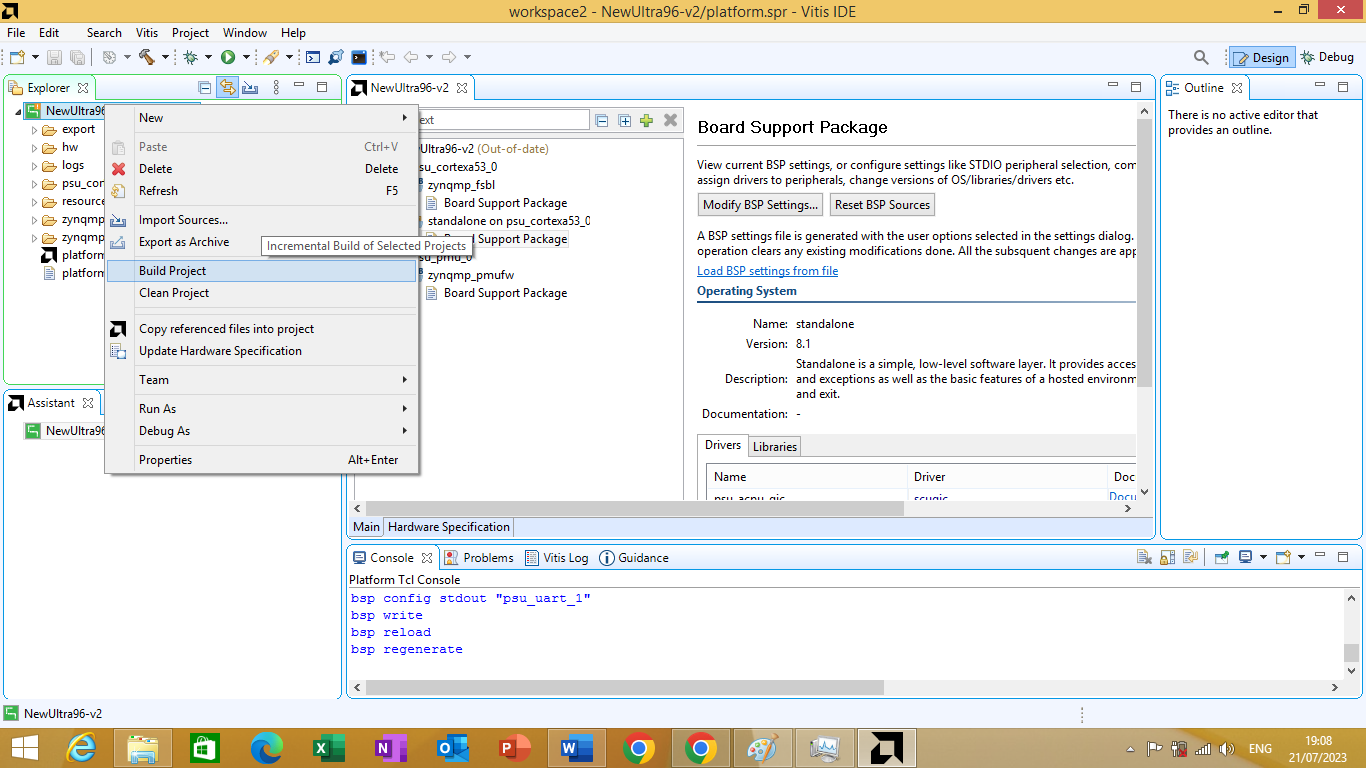Image resolution: width=1366 pixels, height=768 pixels.
Task: Click Clear Console icon
Action: click(x=1145, y=558)
